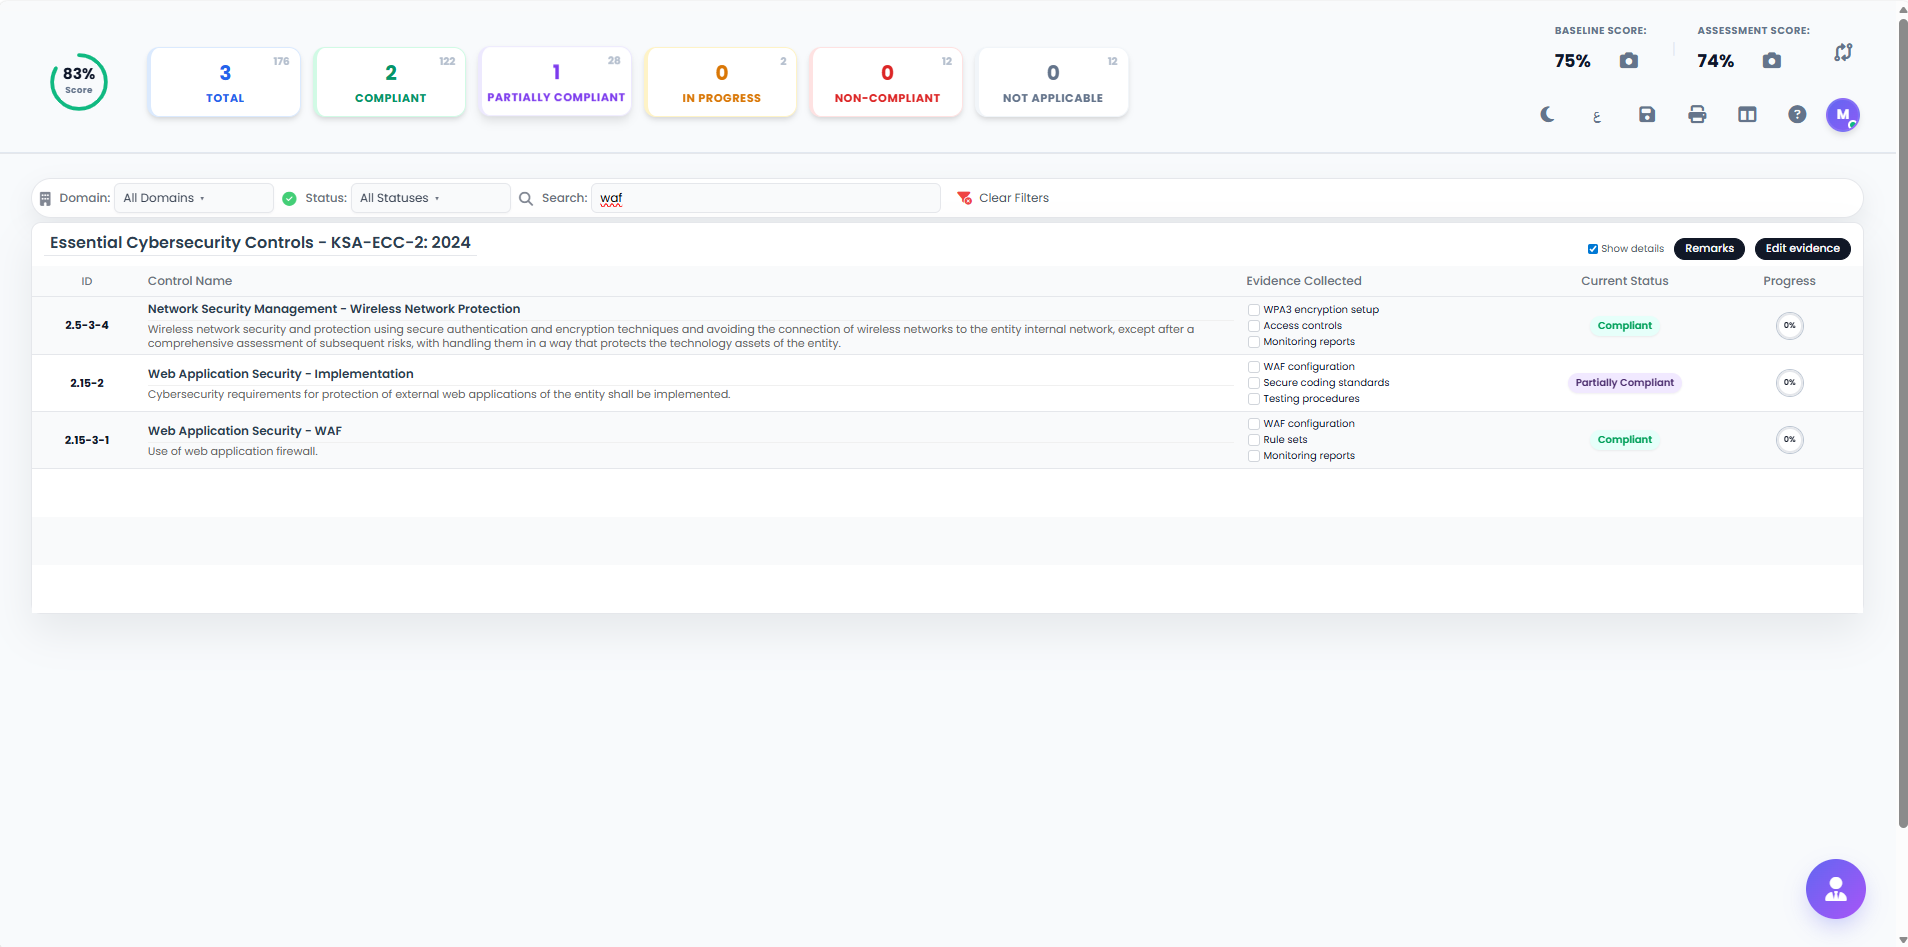
Task: Switch to dark mode with the moon icon
Action: coord(1547,115)
